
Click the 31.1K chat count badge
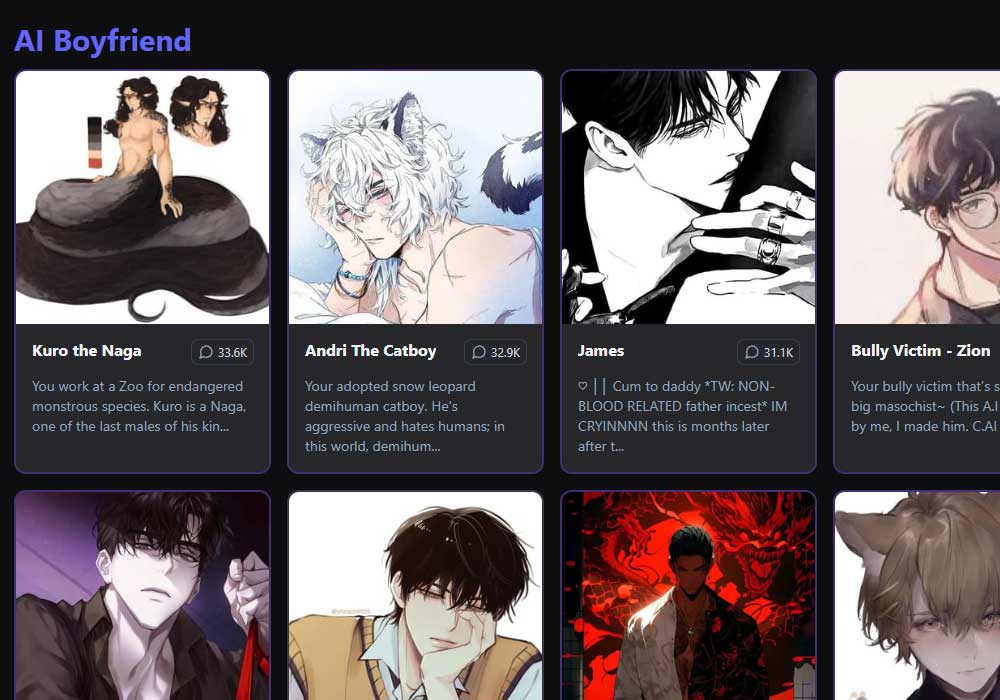(768, 353)
